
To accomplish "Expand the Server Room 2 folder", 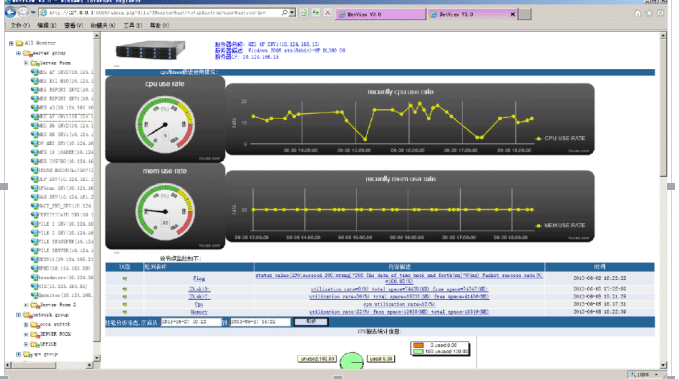I will pos(26,305).
